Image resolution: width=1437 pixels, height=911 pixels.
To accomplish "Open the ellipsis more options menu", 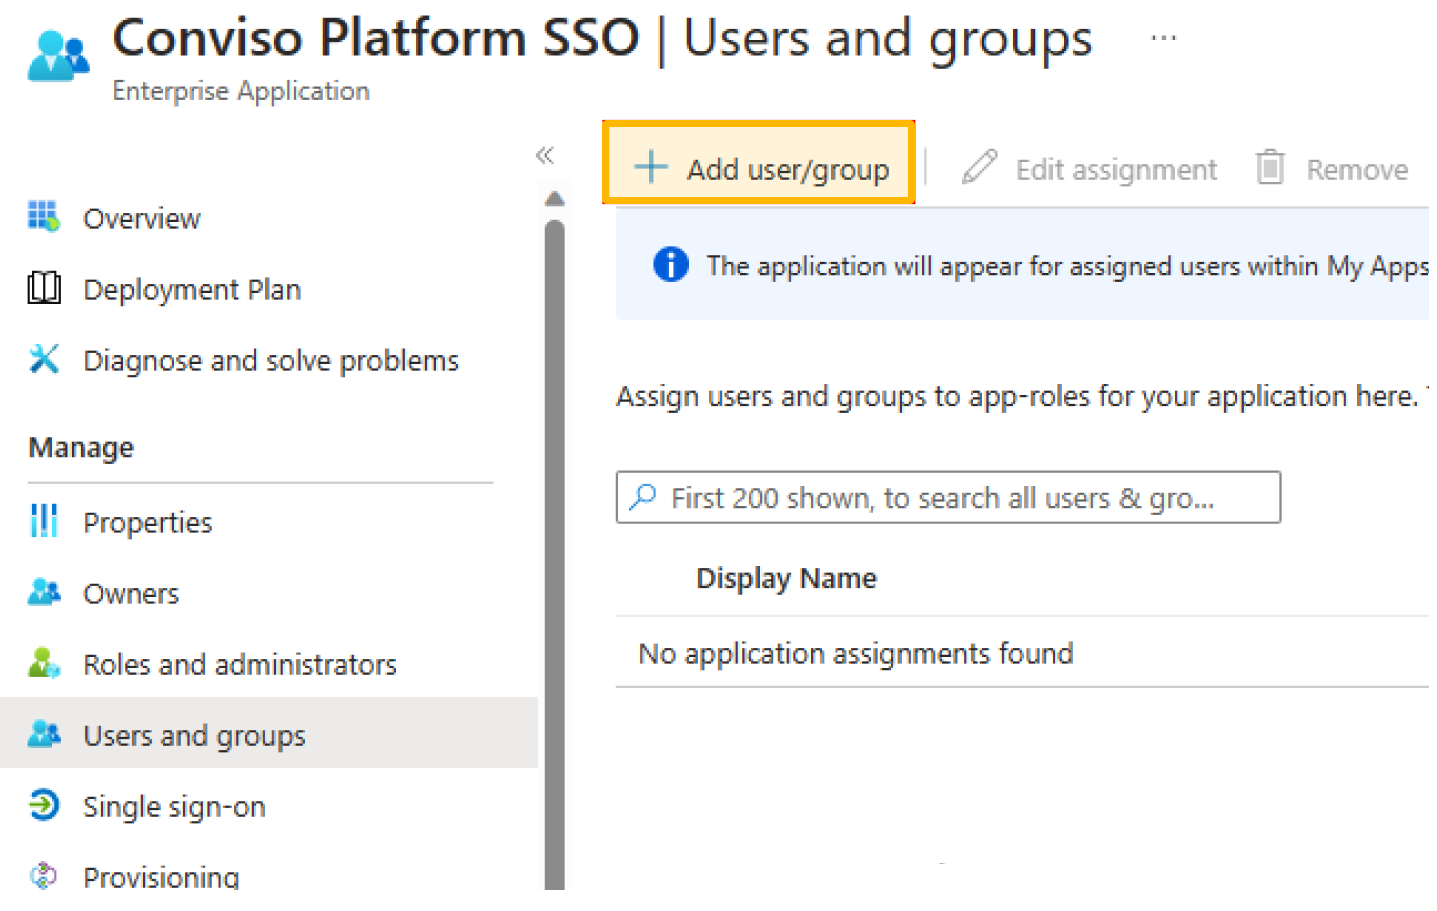I will [1163, 39].
